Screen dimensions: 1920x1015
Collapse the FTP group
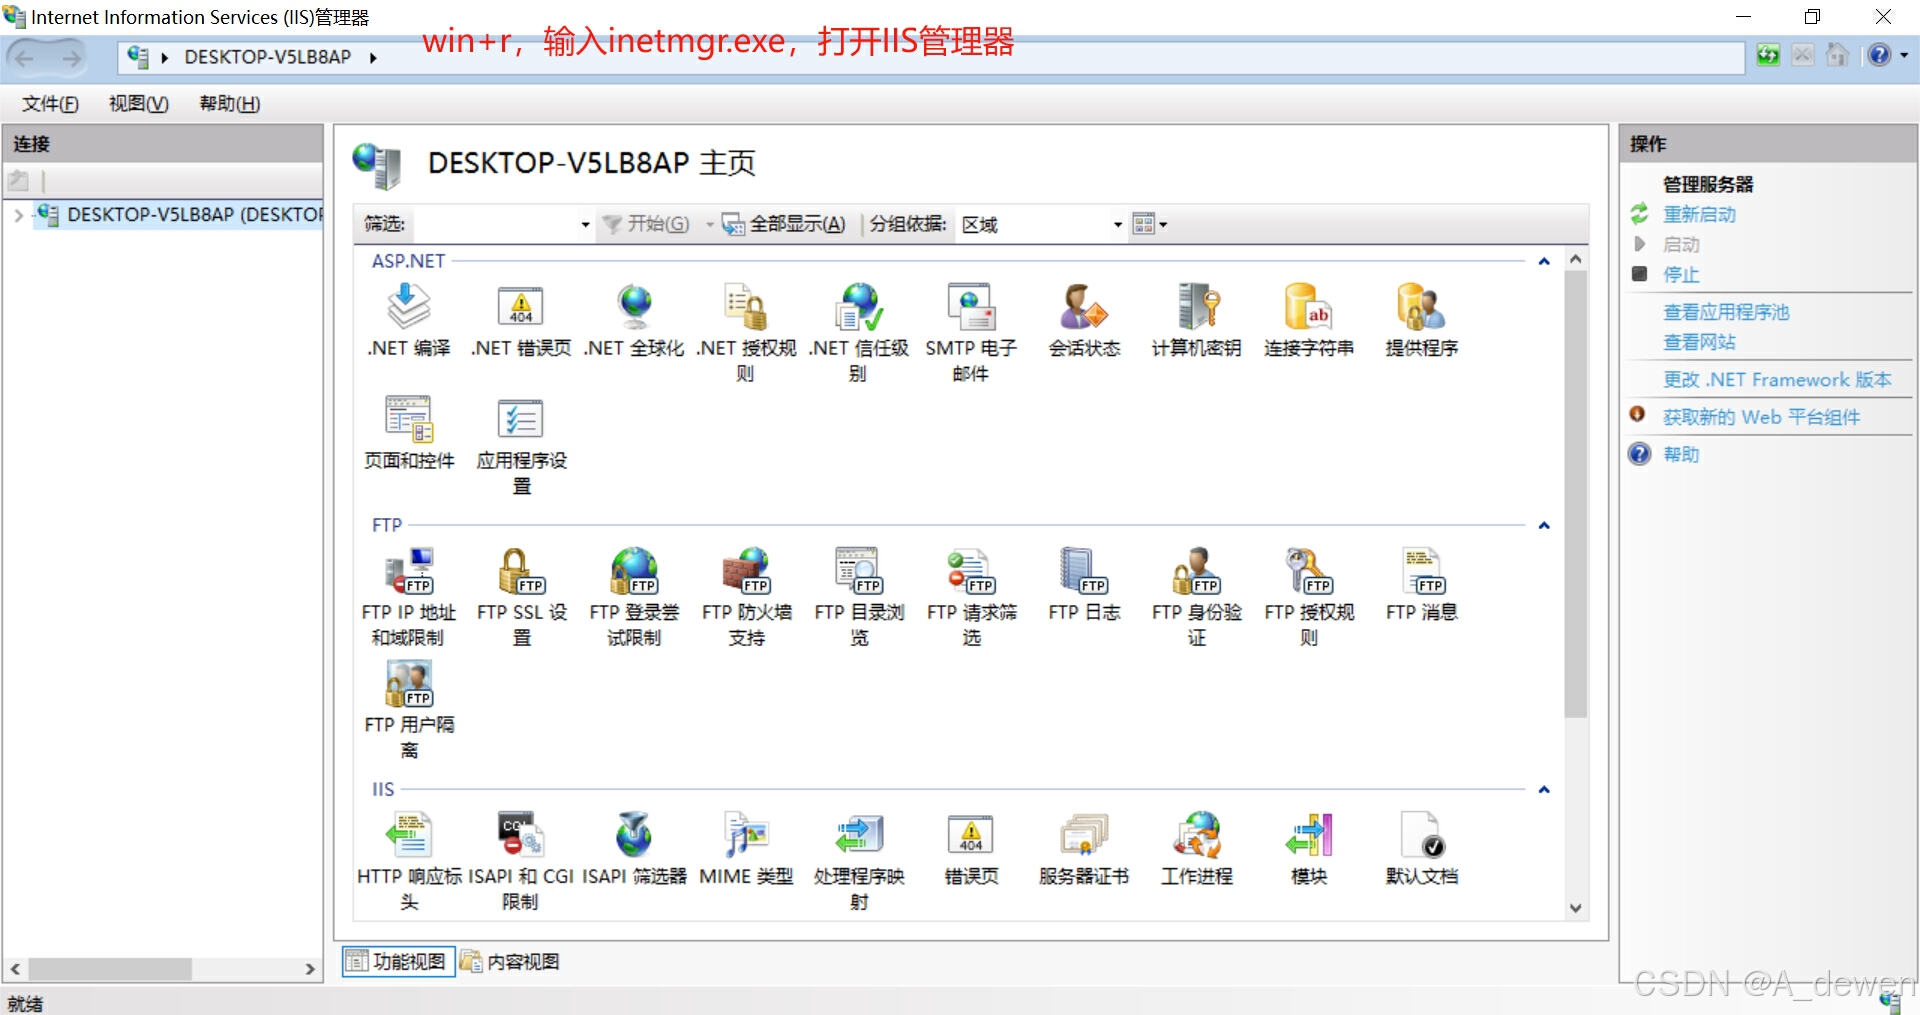(x=1544, y=525)
